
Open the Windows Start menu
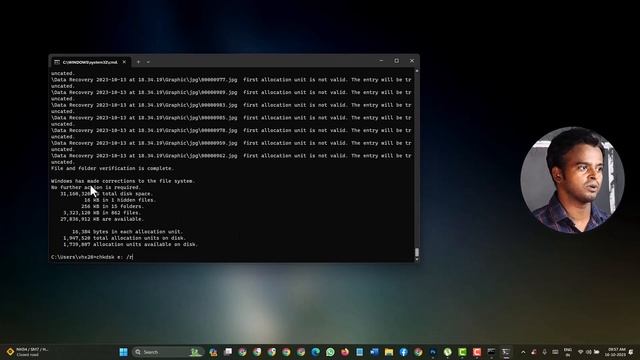[123, 352]
